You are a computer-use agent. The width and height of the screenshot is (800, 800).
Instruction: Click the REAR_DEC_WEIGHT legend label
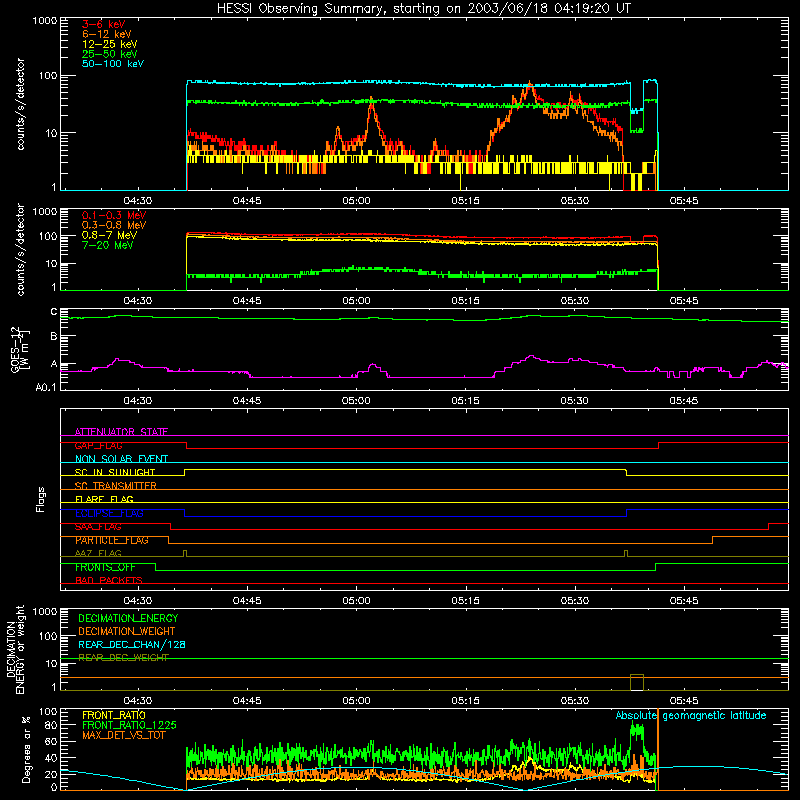coord(123,658)
